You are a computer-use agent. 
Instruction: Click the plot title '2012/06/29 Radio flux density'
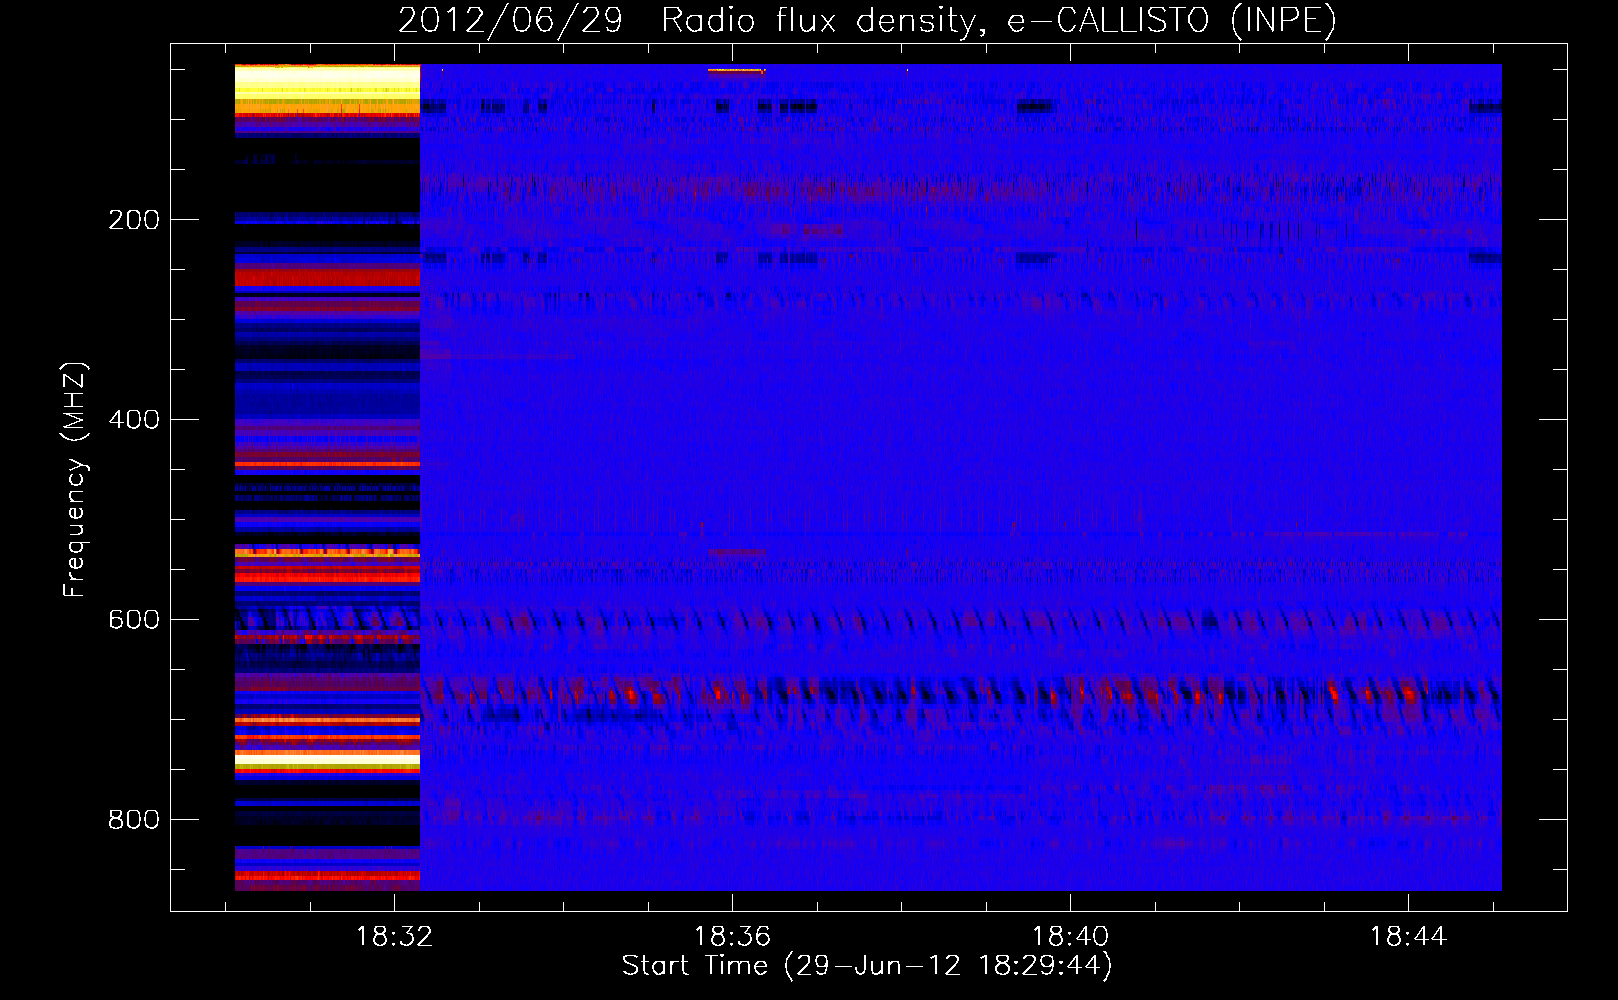pos(867,20)
